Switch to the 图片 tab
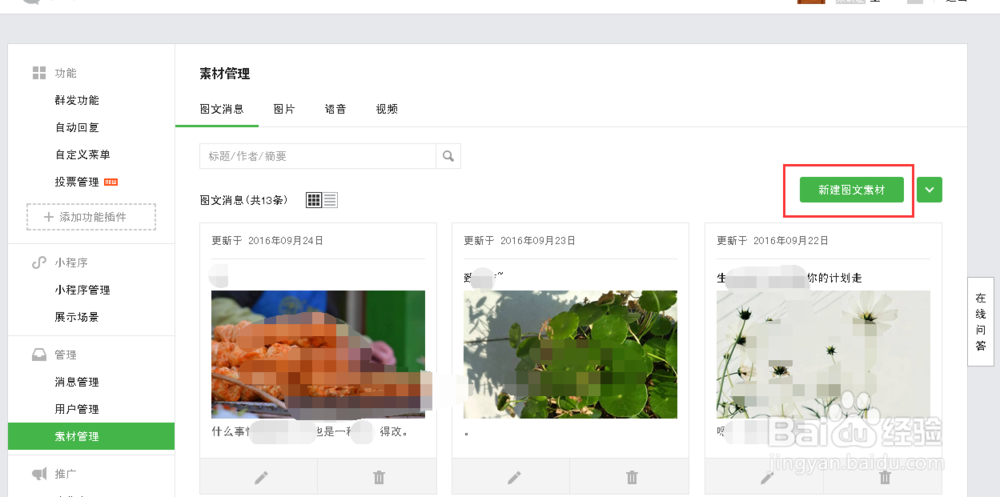Image resolution: width=1000 pixels, height=497 pixels. [284, 109]
